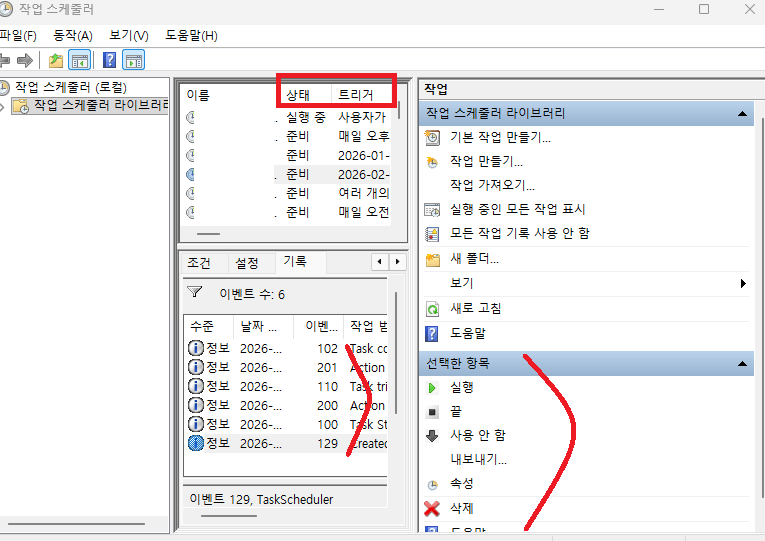Open the 도움말(H) menu
Screen dimensions: 765x541
point(191,36)
